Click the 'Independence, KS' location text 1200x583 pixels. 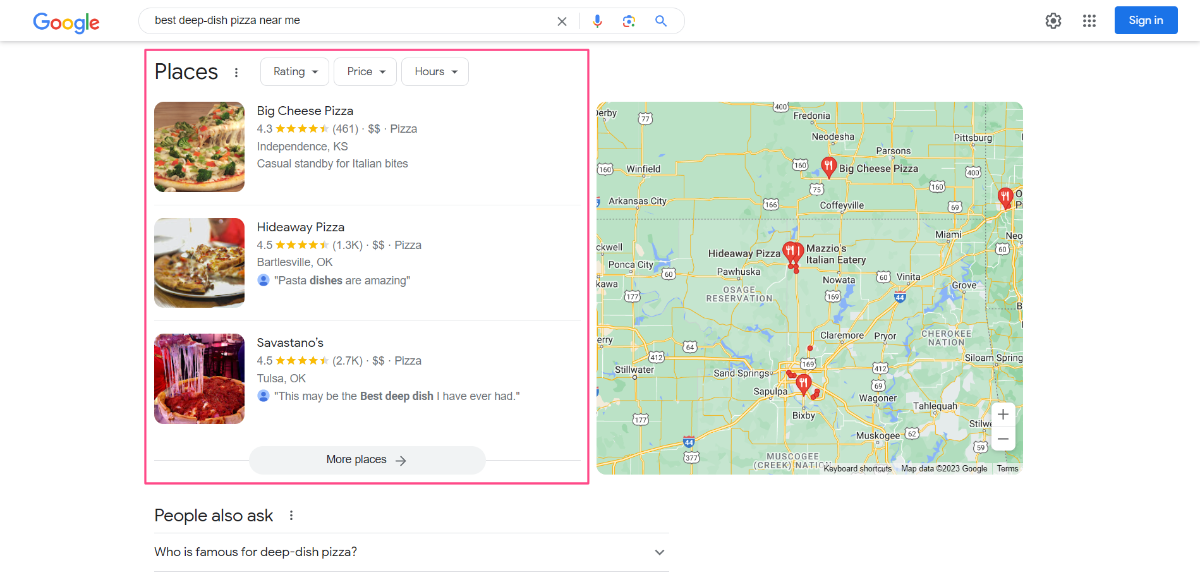pos(302,147)
